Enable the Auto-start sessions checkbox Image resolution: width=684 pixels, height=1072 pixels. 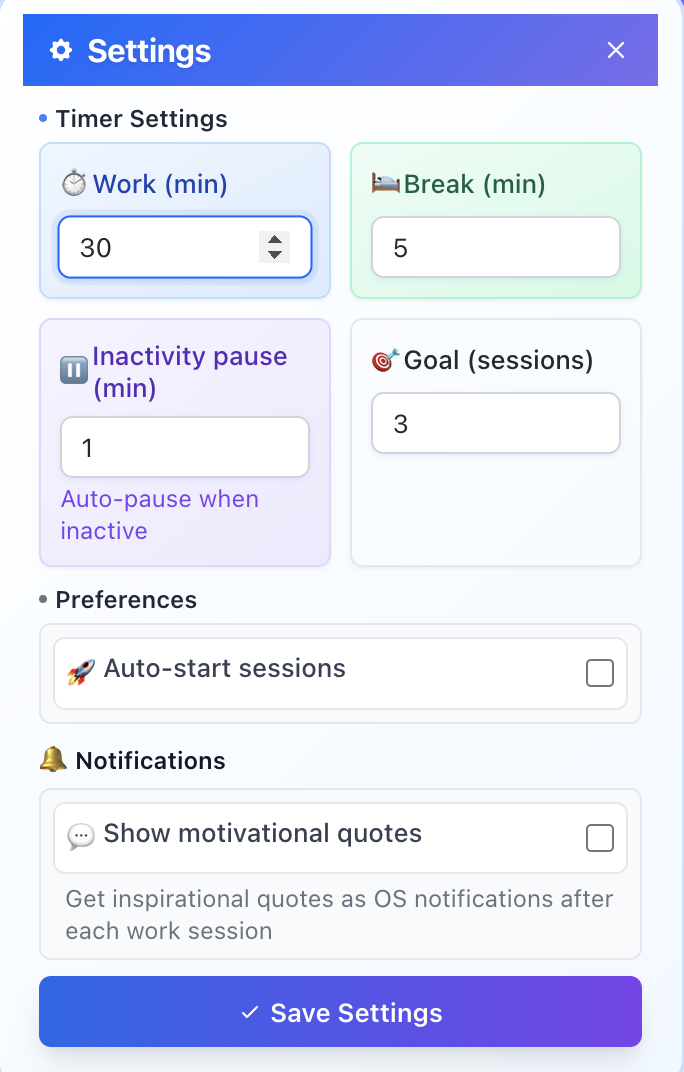click(x=600, y=673)
